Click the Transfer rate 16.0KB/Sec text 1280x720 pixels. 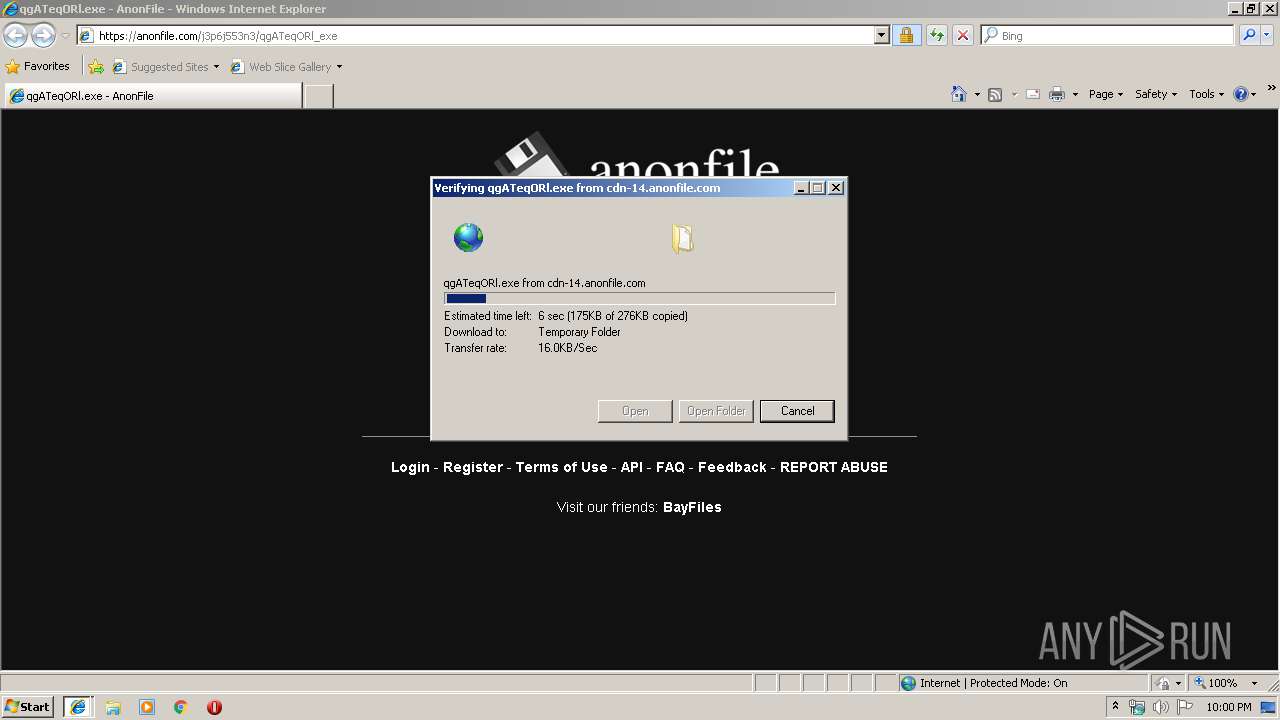(x=520, y=348)
